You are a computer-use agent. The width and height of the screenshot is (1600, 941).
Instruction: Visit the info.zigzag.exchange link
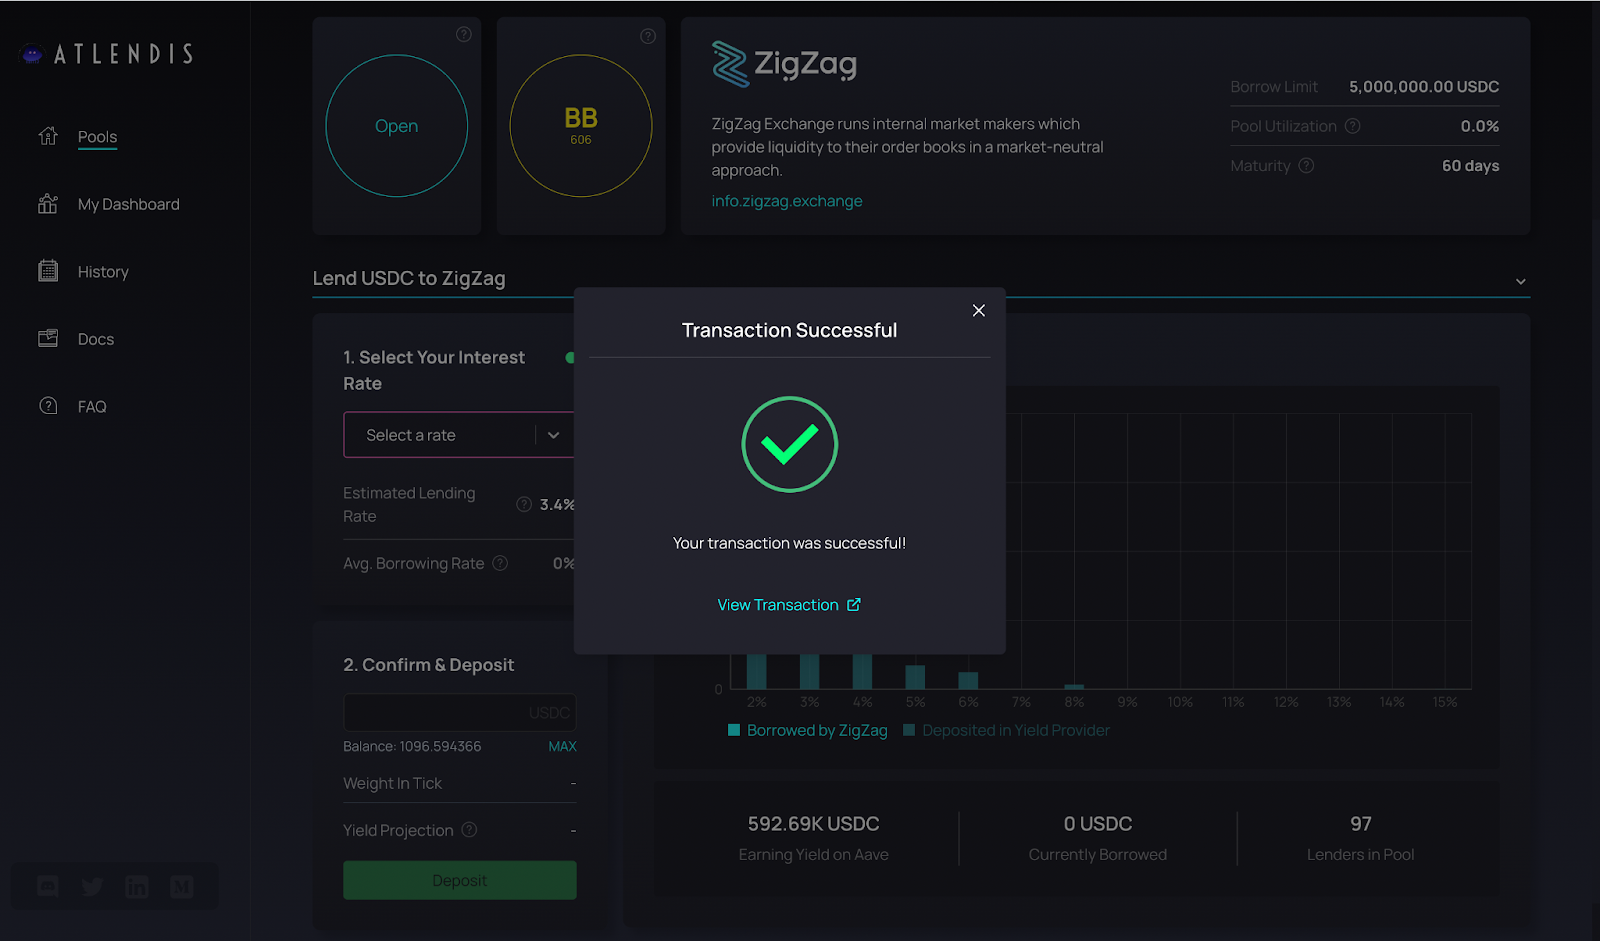click(787, 201)
